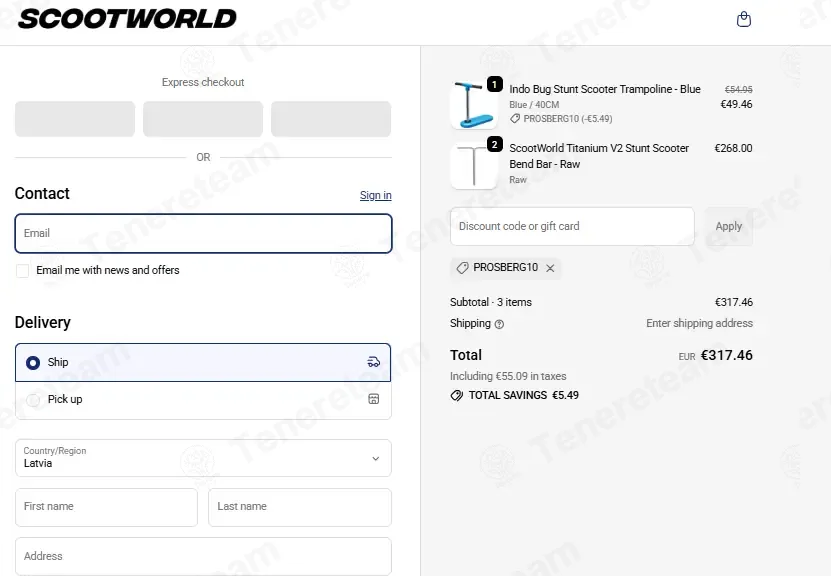Click the total amount €317.46
Image resolution: width=831 pixels, height=576 pixels.
click(x=727, y=355)
